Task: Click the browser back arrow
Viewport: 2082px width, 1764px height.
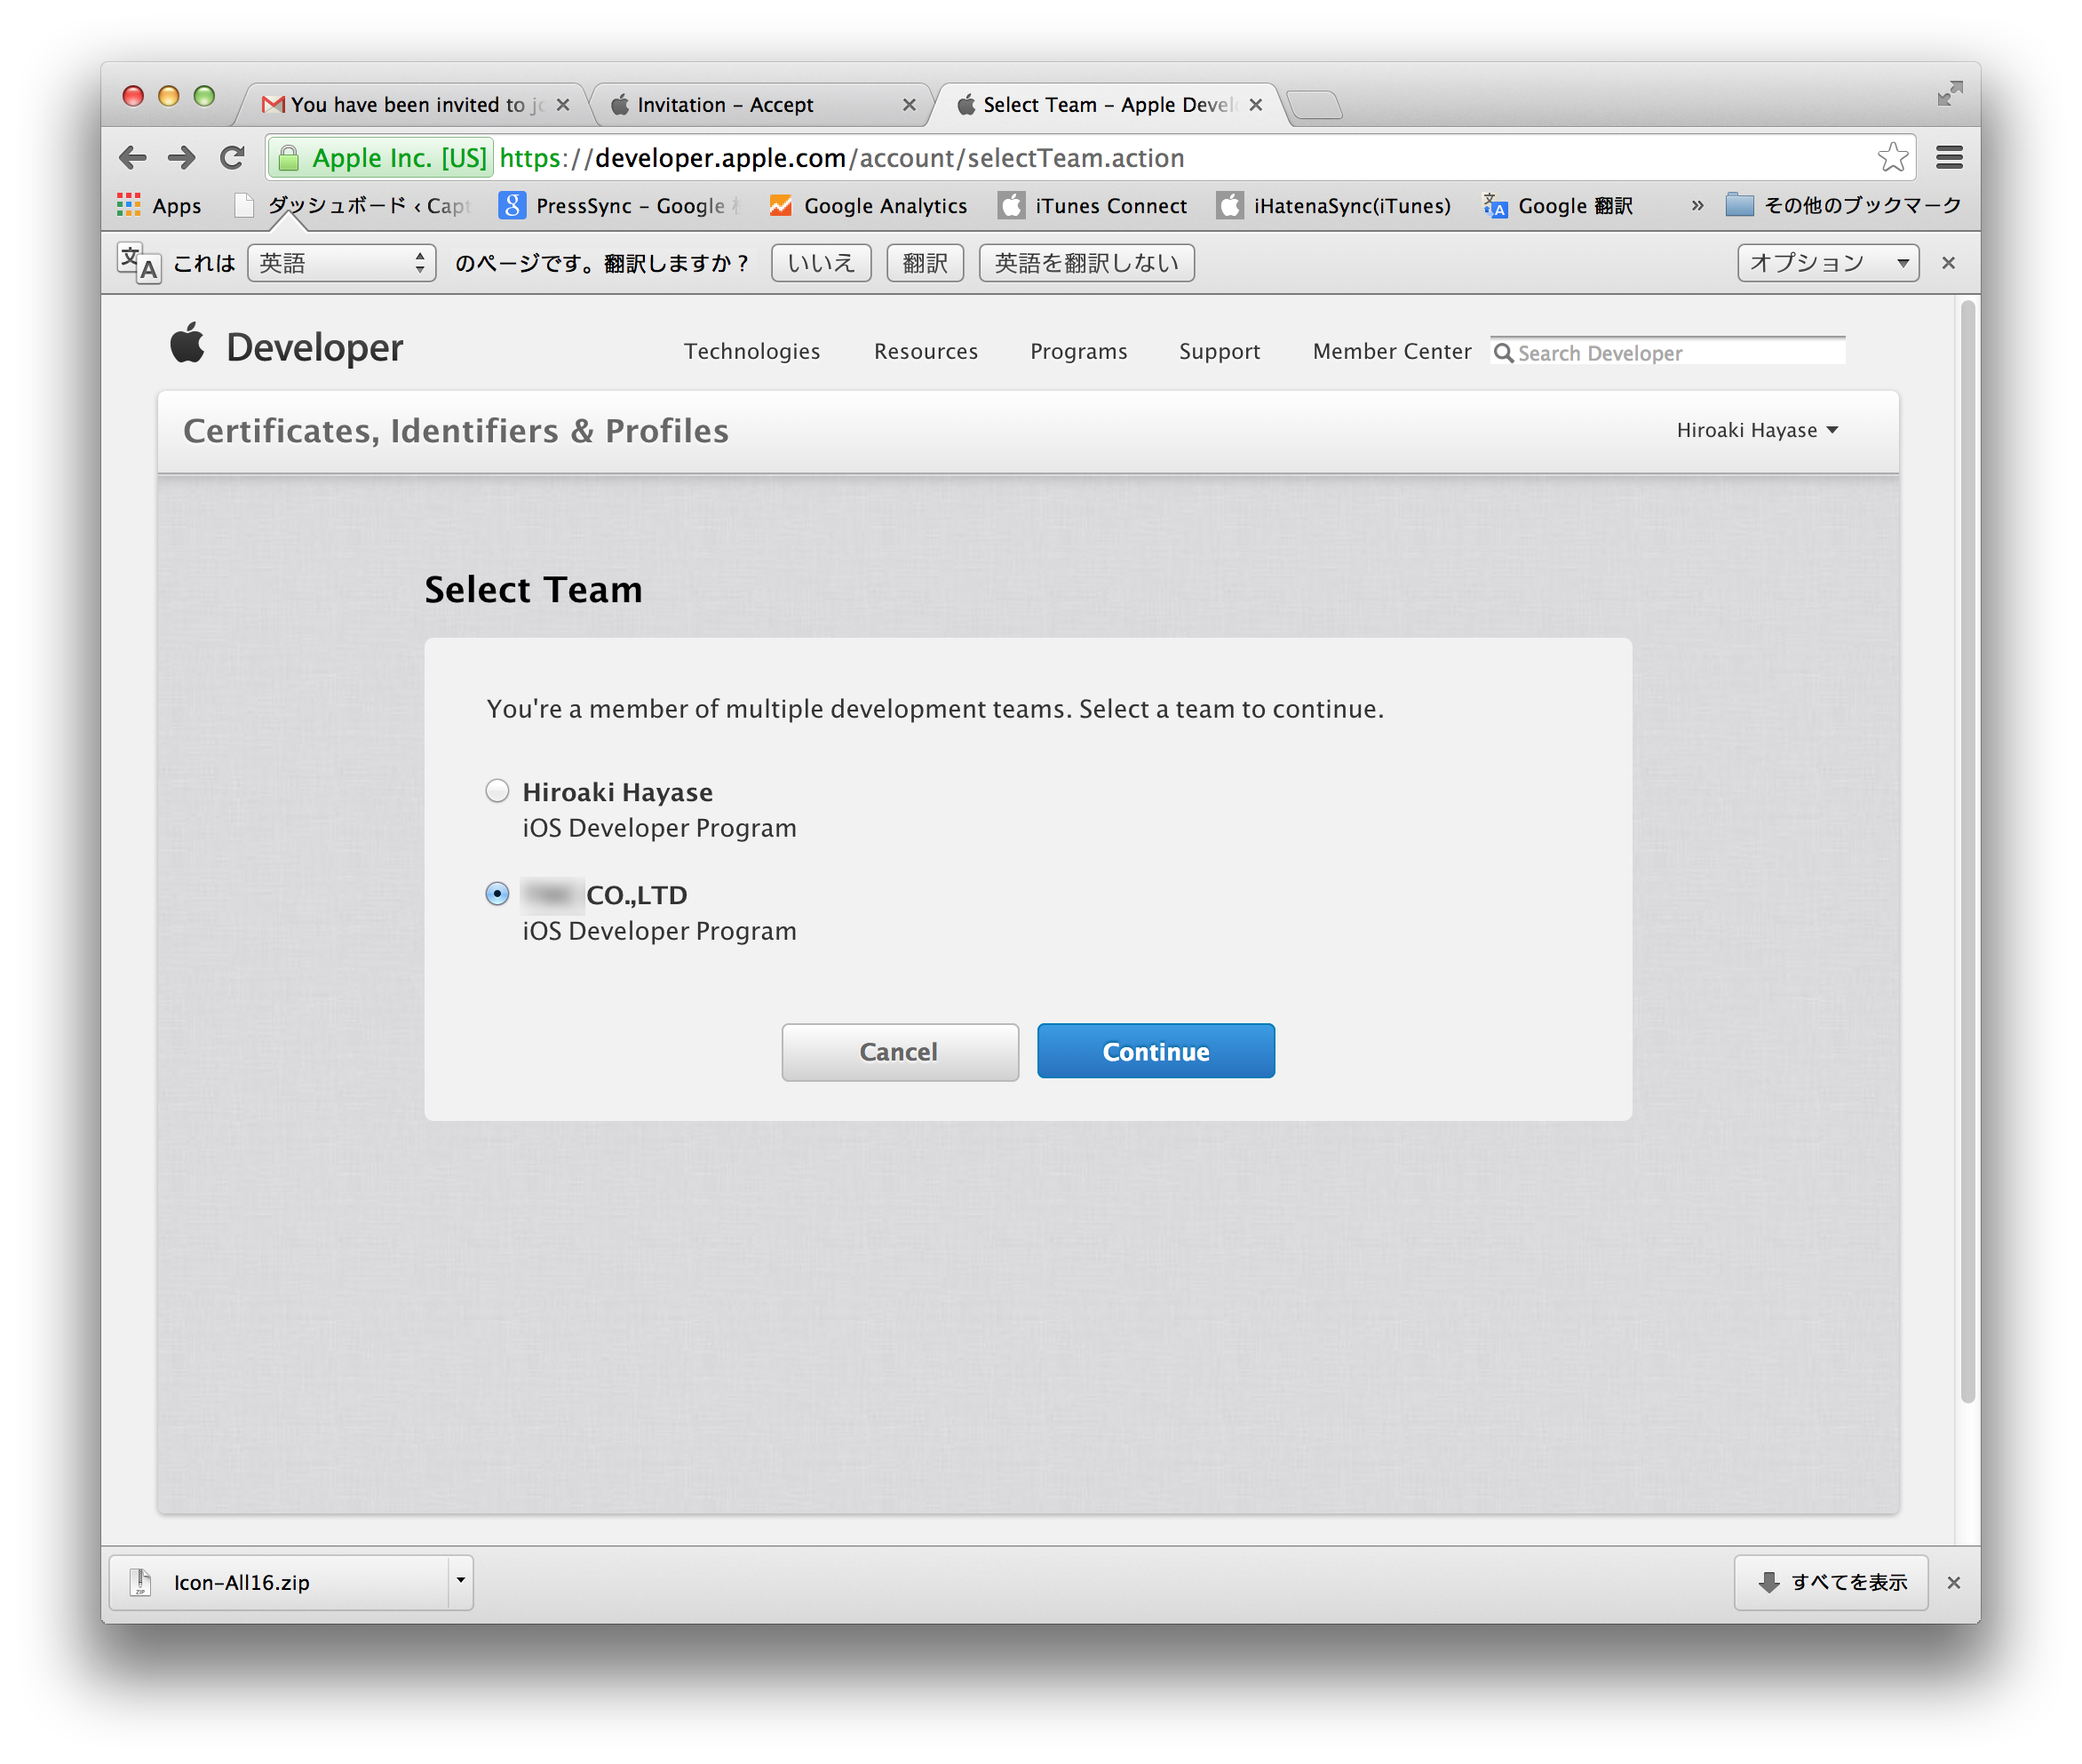Action: pyautogui.click(x=132, y=158)
